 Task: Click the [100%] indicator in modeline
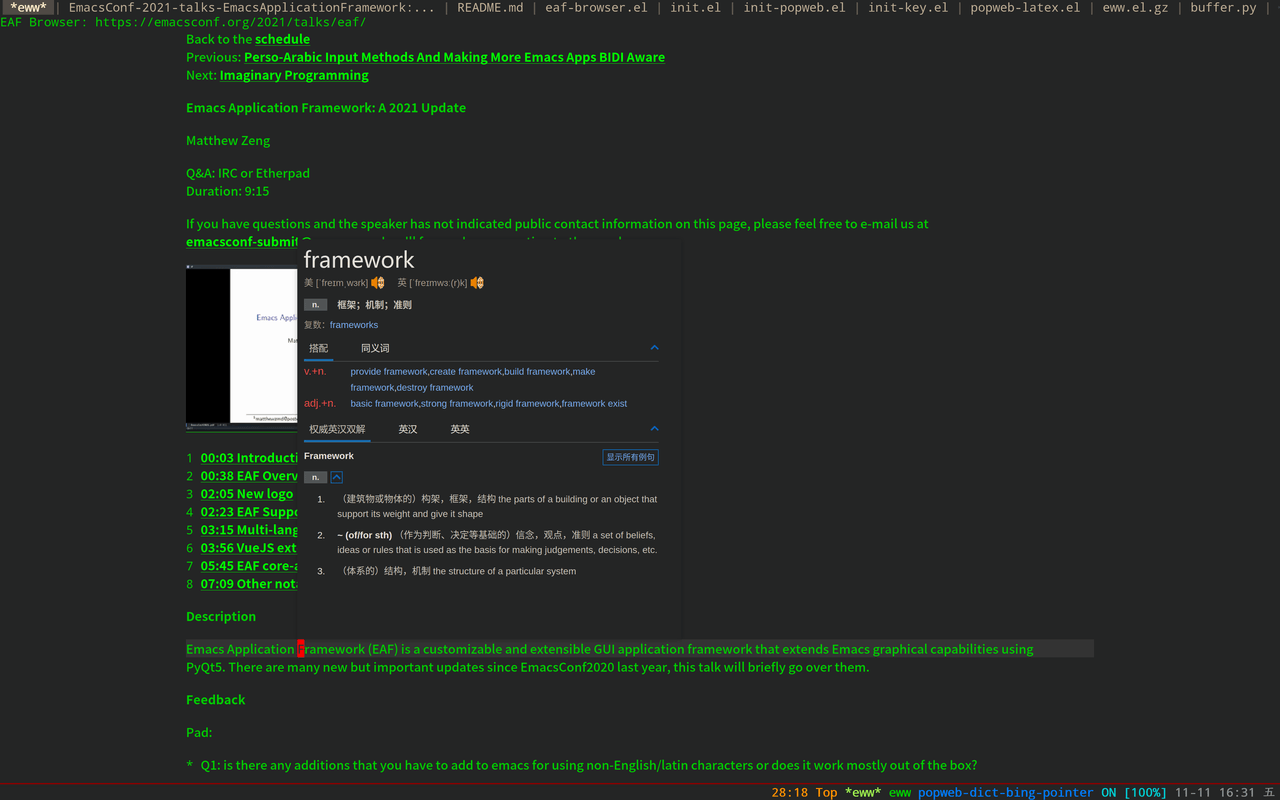[x=1145, y=792]
